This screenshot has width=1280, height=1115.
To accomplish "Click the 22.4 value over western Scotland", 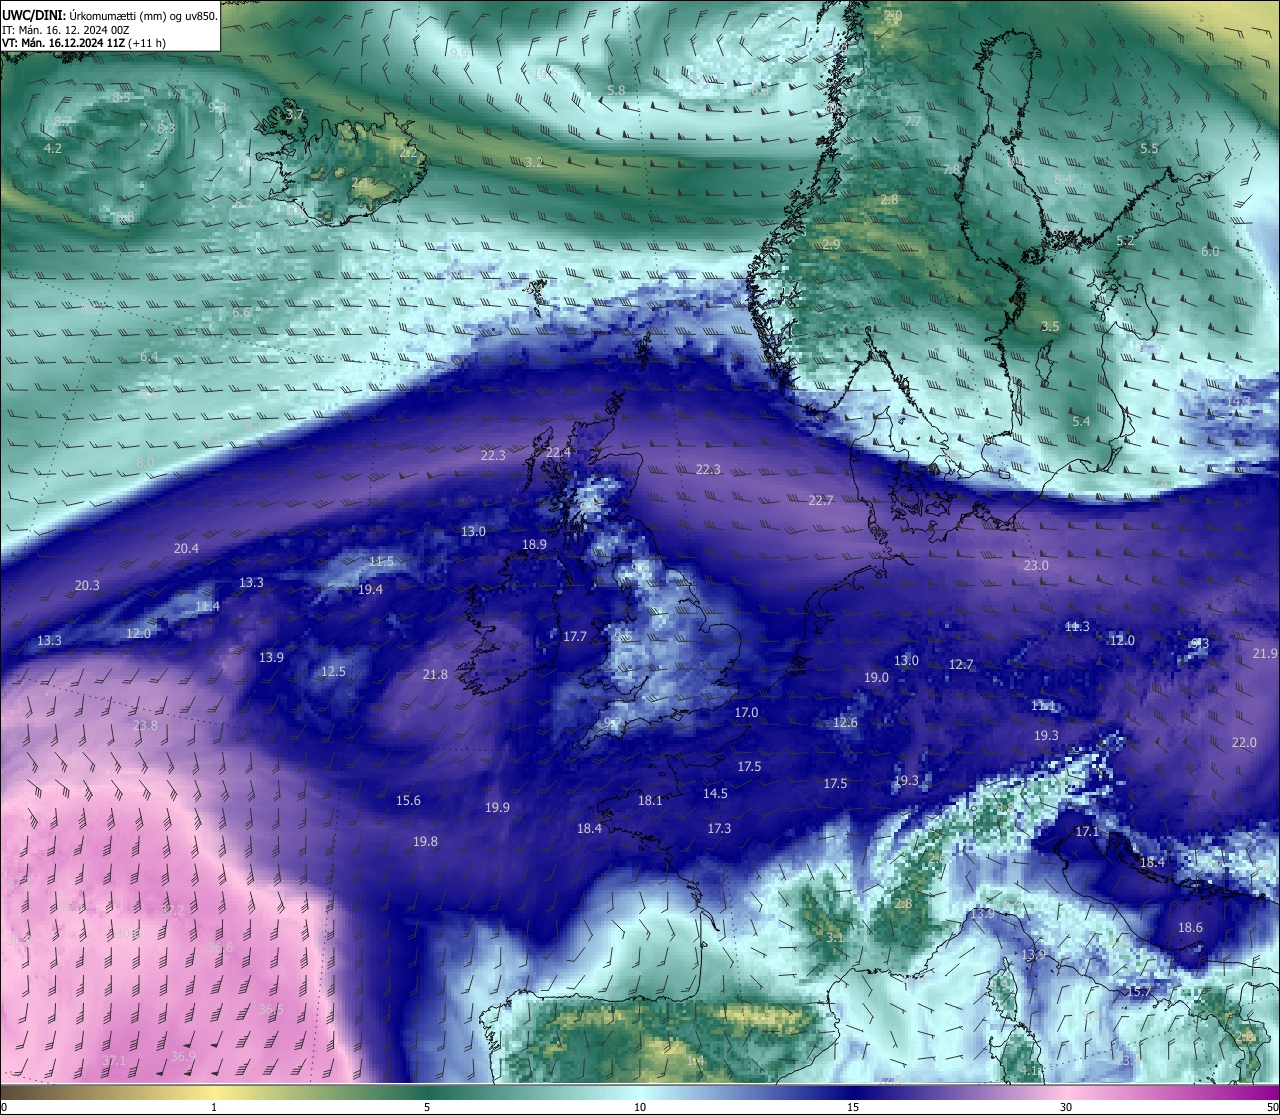I will 559,452.
